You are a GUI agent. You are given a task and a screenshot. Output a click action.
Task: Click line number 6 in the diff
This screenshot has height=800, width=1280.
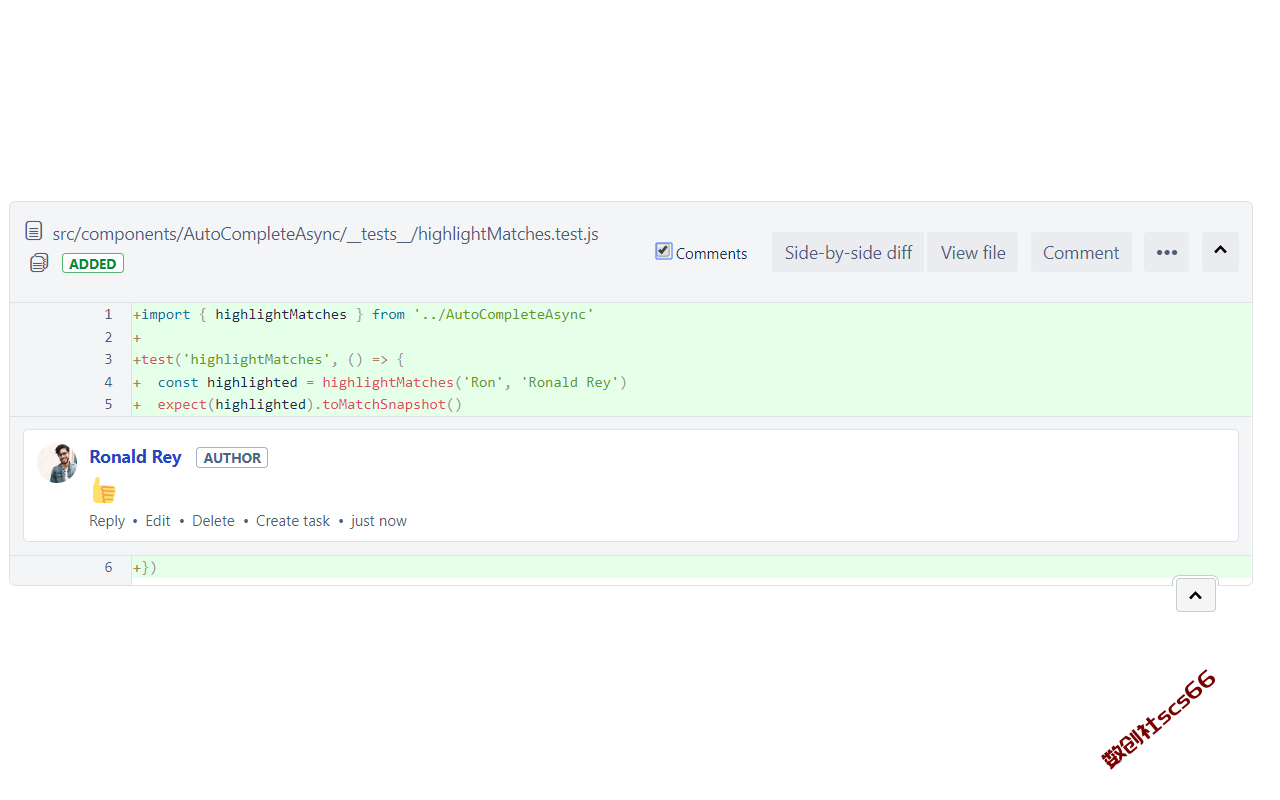108,567
